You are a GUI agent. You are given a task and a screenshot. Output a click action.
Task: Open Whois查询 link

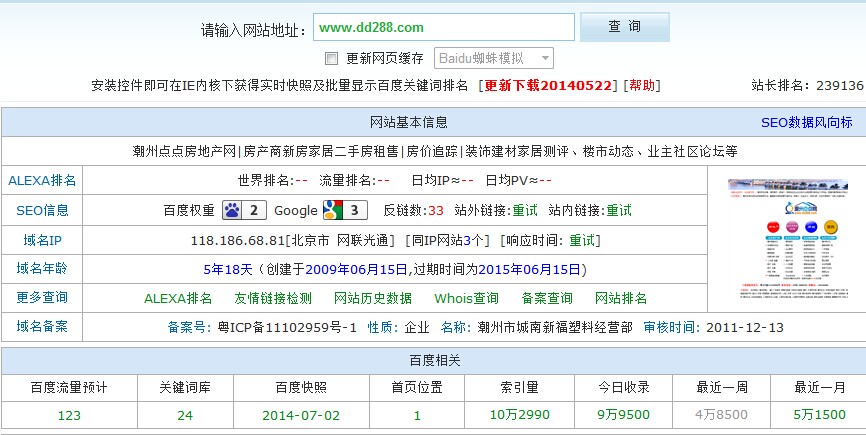coord(466,299)
